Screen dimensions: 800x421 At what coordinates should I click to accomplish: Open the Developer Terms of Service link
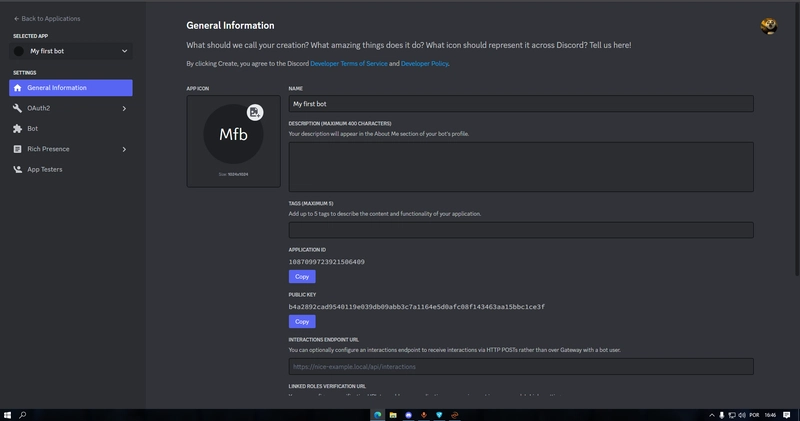348,64
